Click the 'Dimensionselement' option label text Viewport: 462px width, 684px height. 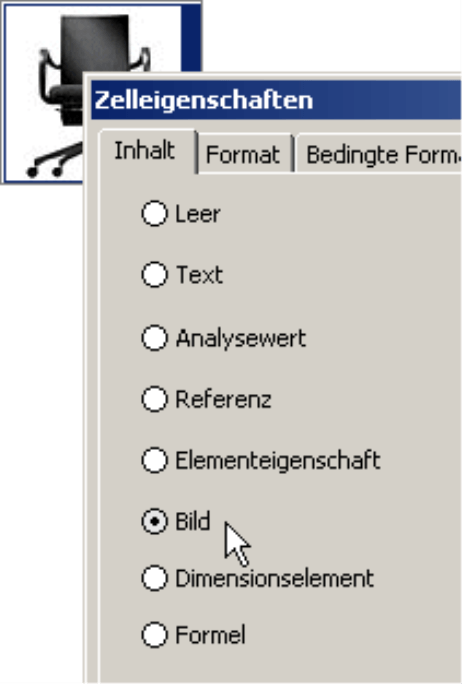pyautogui.click(x=275, y=579)
